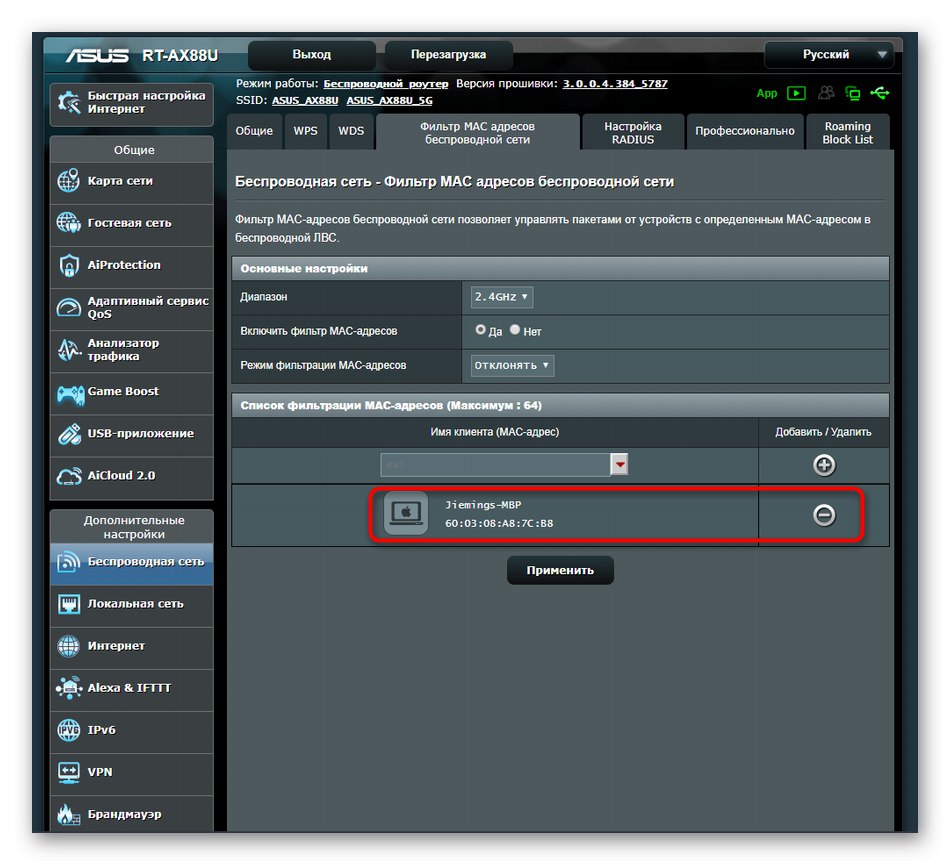Click the Выход logout button
950x865 pixels.
[x=311, y=55]
